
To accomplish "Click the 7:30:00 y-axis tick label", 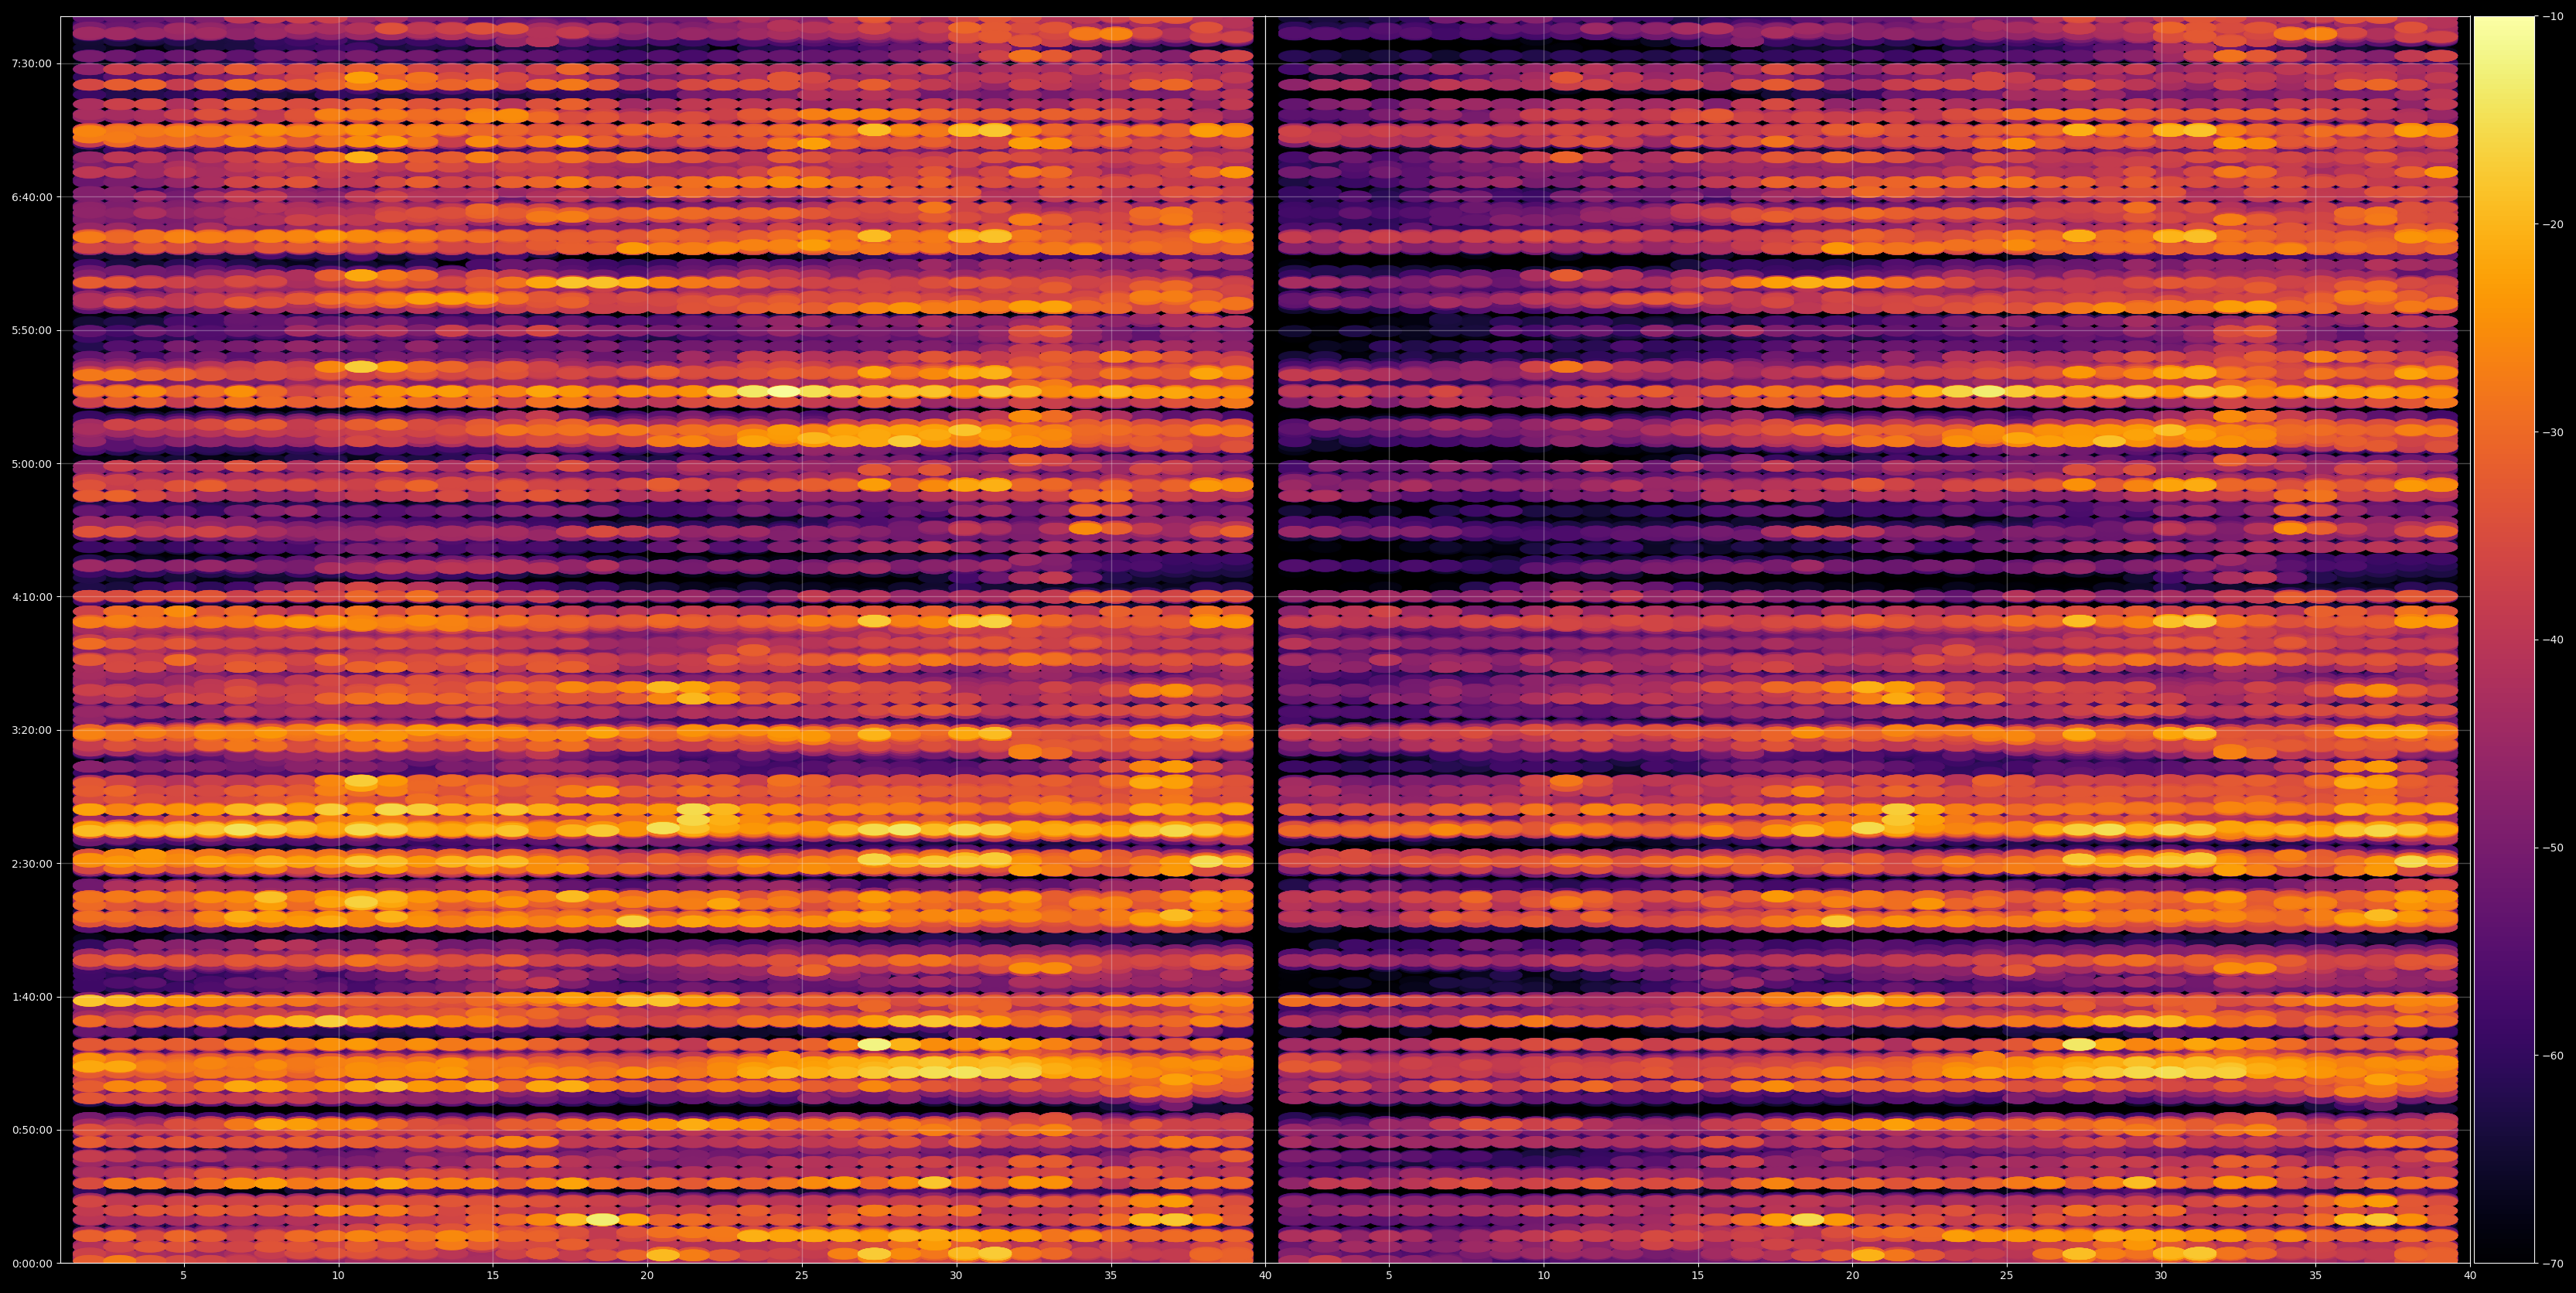I will pos(31,64).
